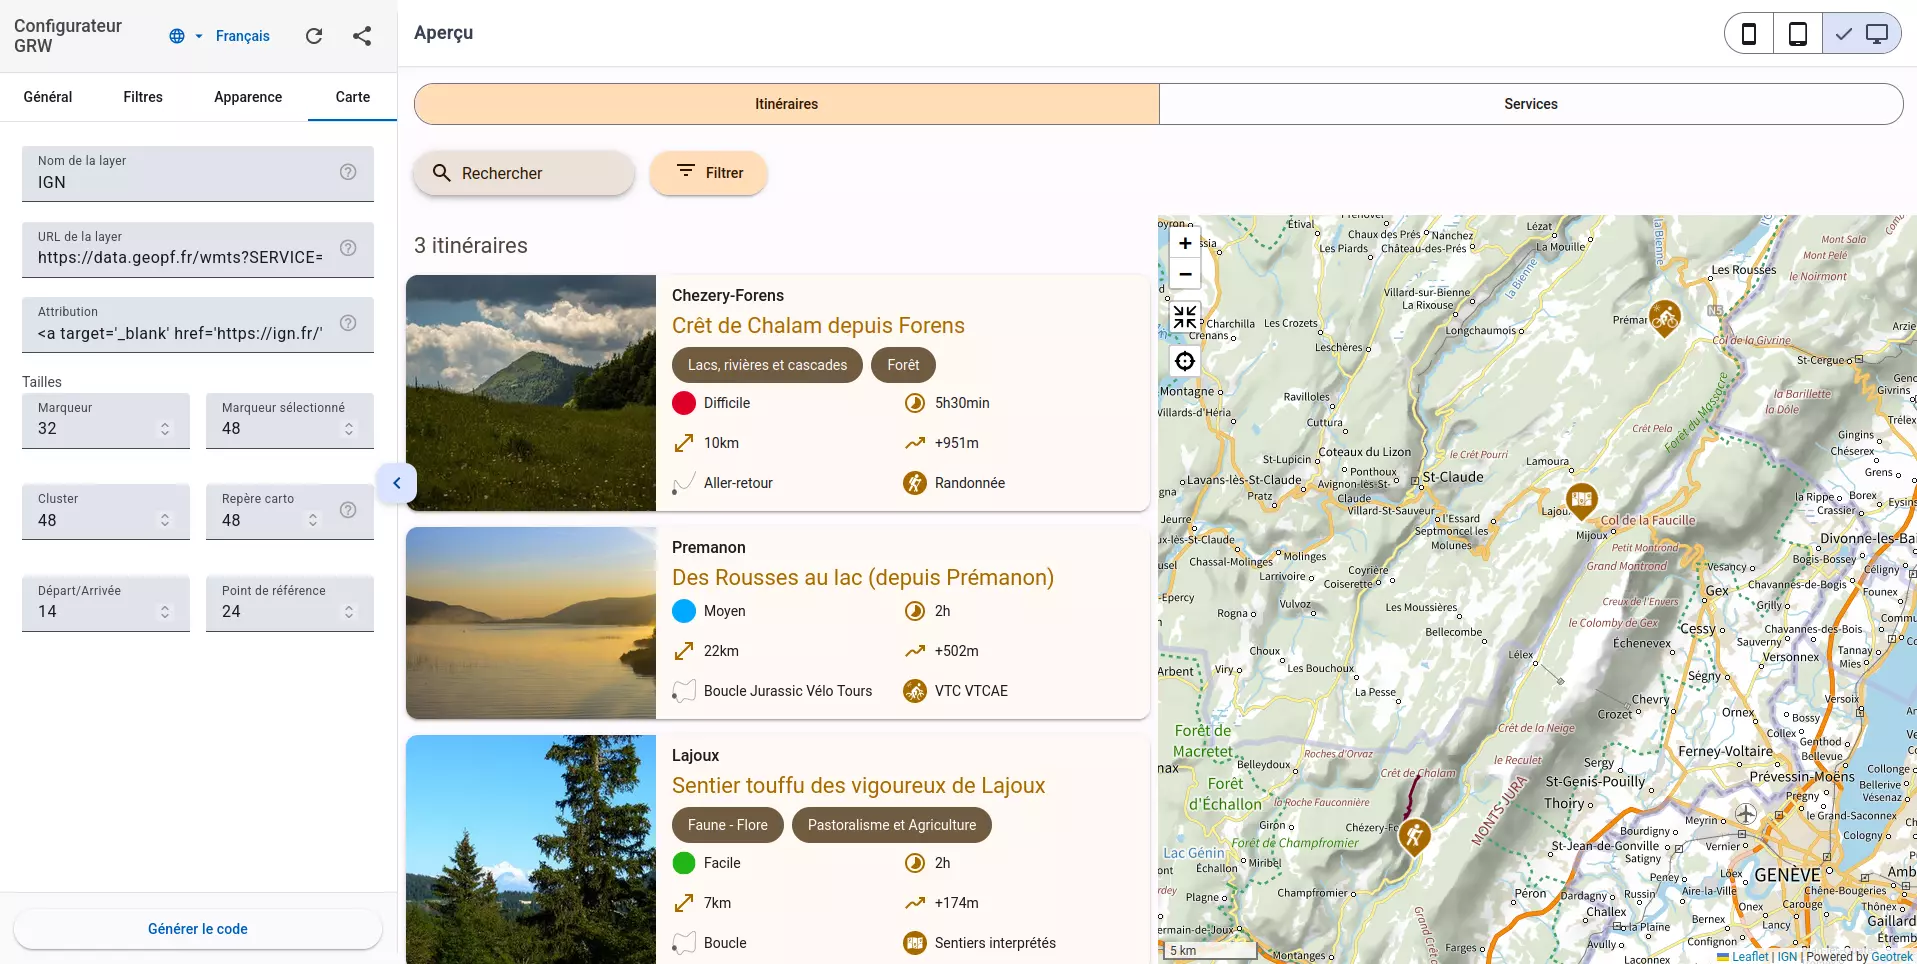The height and width of the screenshot is (964, 1917).
Task: Activate the geolocation crosshair control
Action: pyautogui.click(x=1184, y=360)
